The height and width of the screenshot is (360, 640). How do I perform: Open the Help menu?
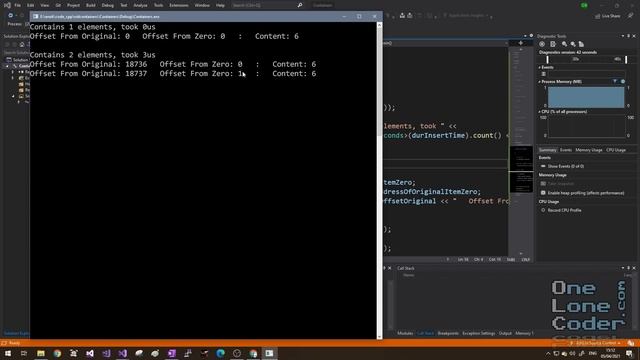[x=220, y=5]
